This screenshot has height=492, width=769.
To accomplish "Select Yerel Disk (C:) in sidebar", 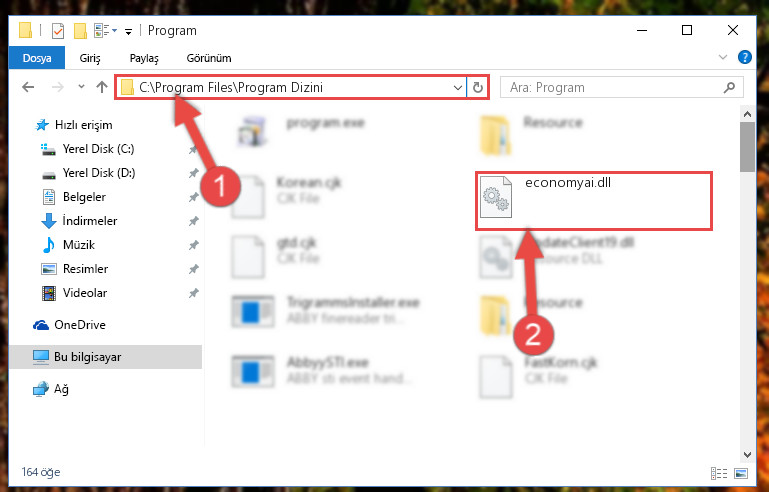I will tap(98, 149).
